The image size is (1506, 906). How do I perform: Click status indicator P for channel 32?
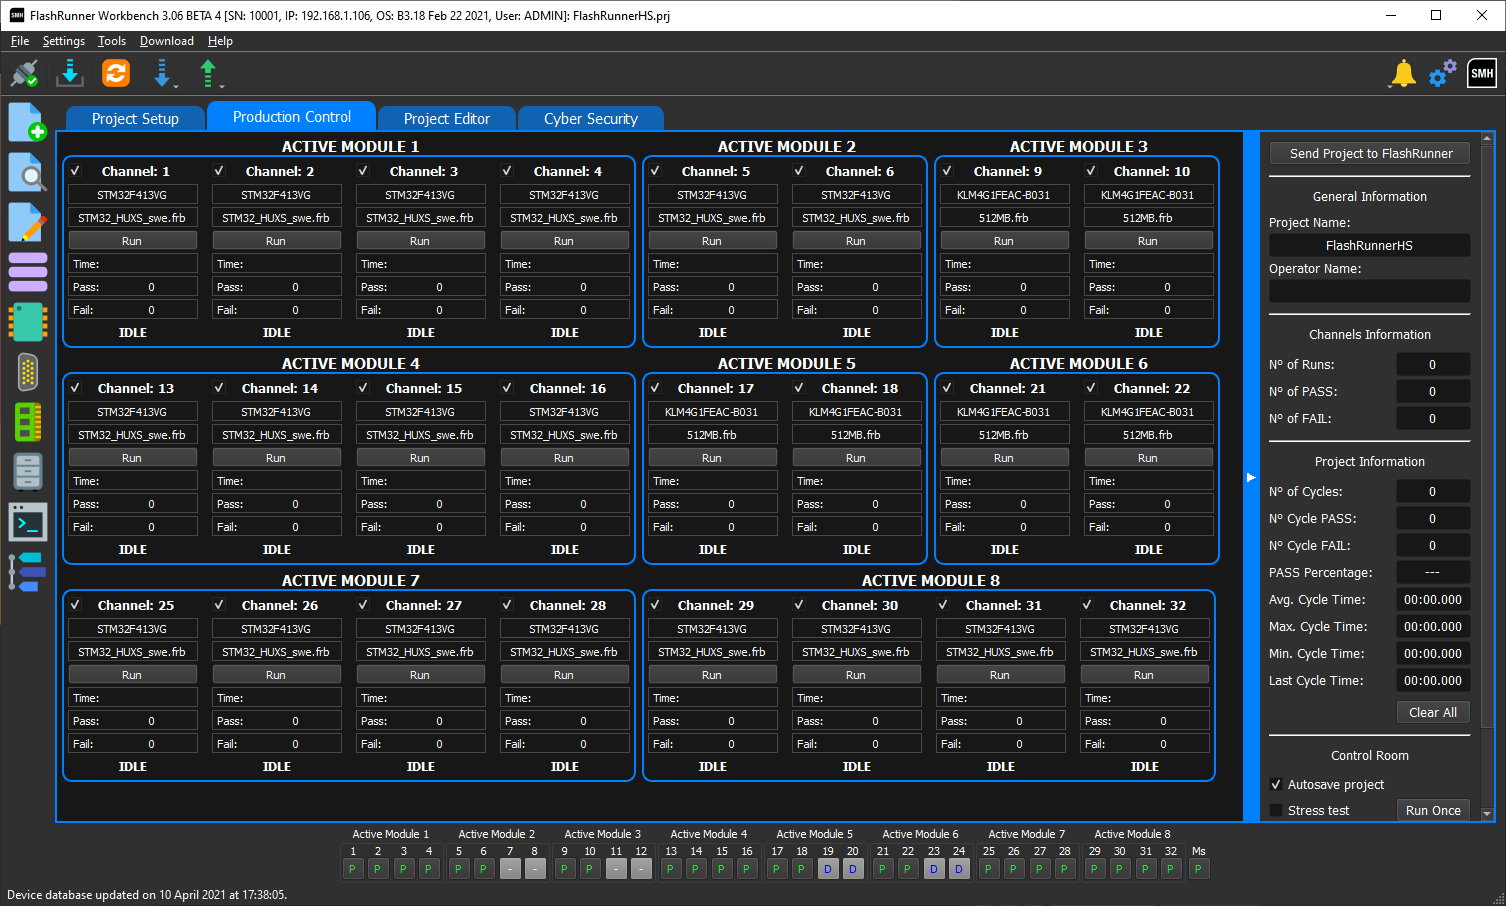pyautogui.click(x=1171, y=869)
